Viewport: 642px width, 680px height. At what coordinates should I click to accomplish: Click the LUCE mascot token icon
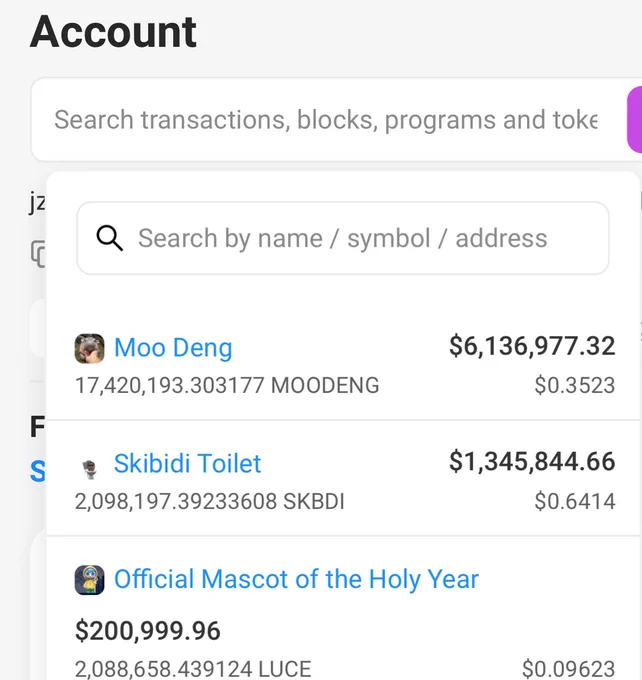point(89,580)
